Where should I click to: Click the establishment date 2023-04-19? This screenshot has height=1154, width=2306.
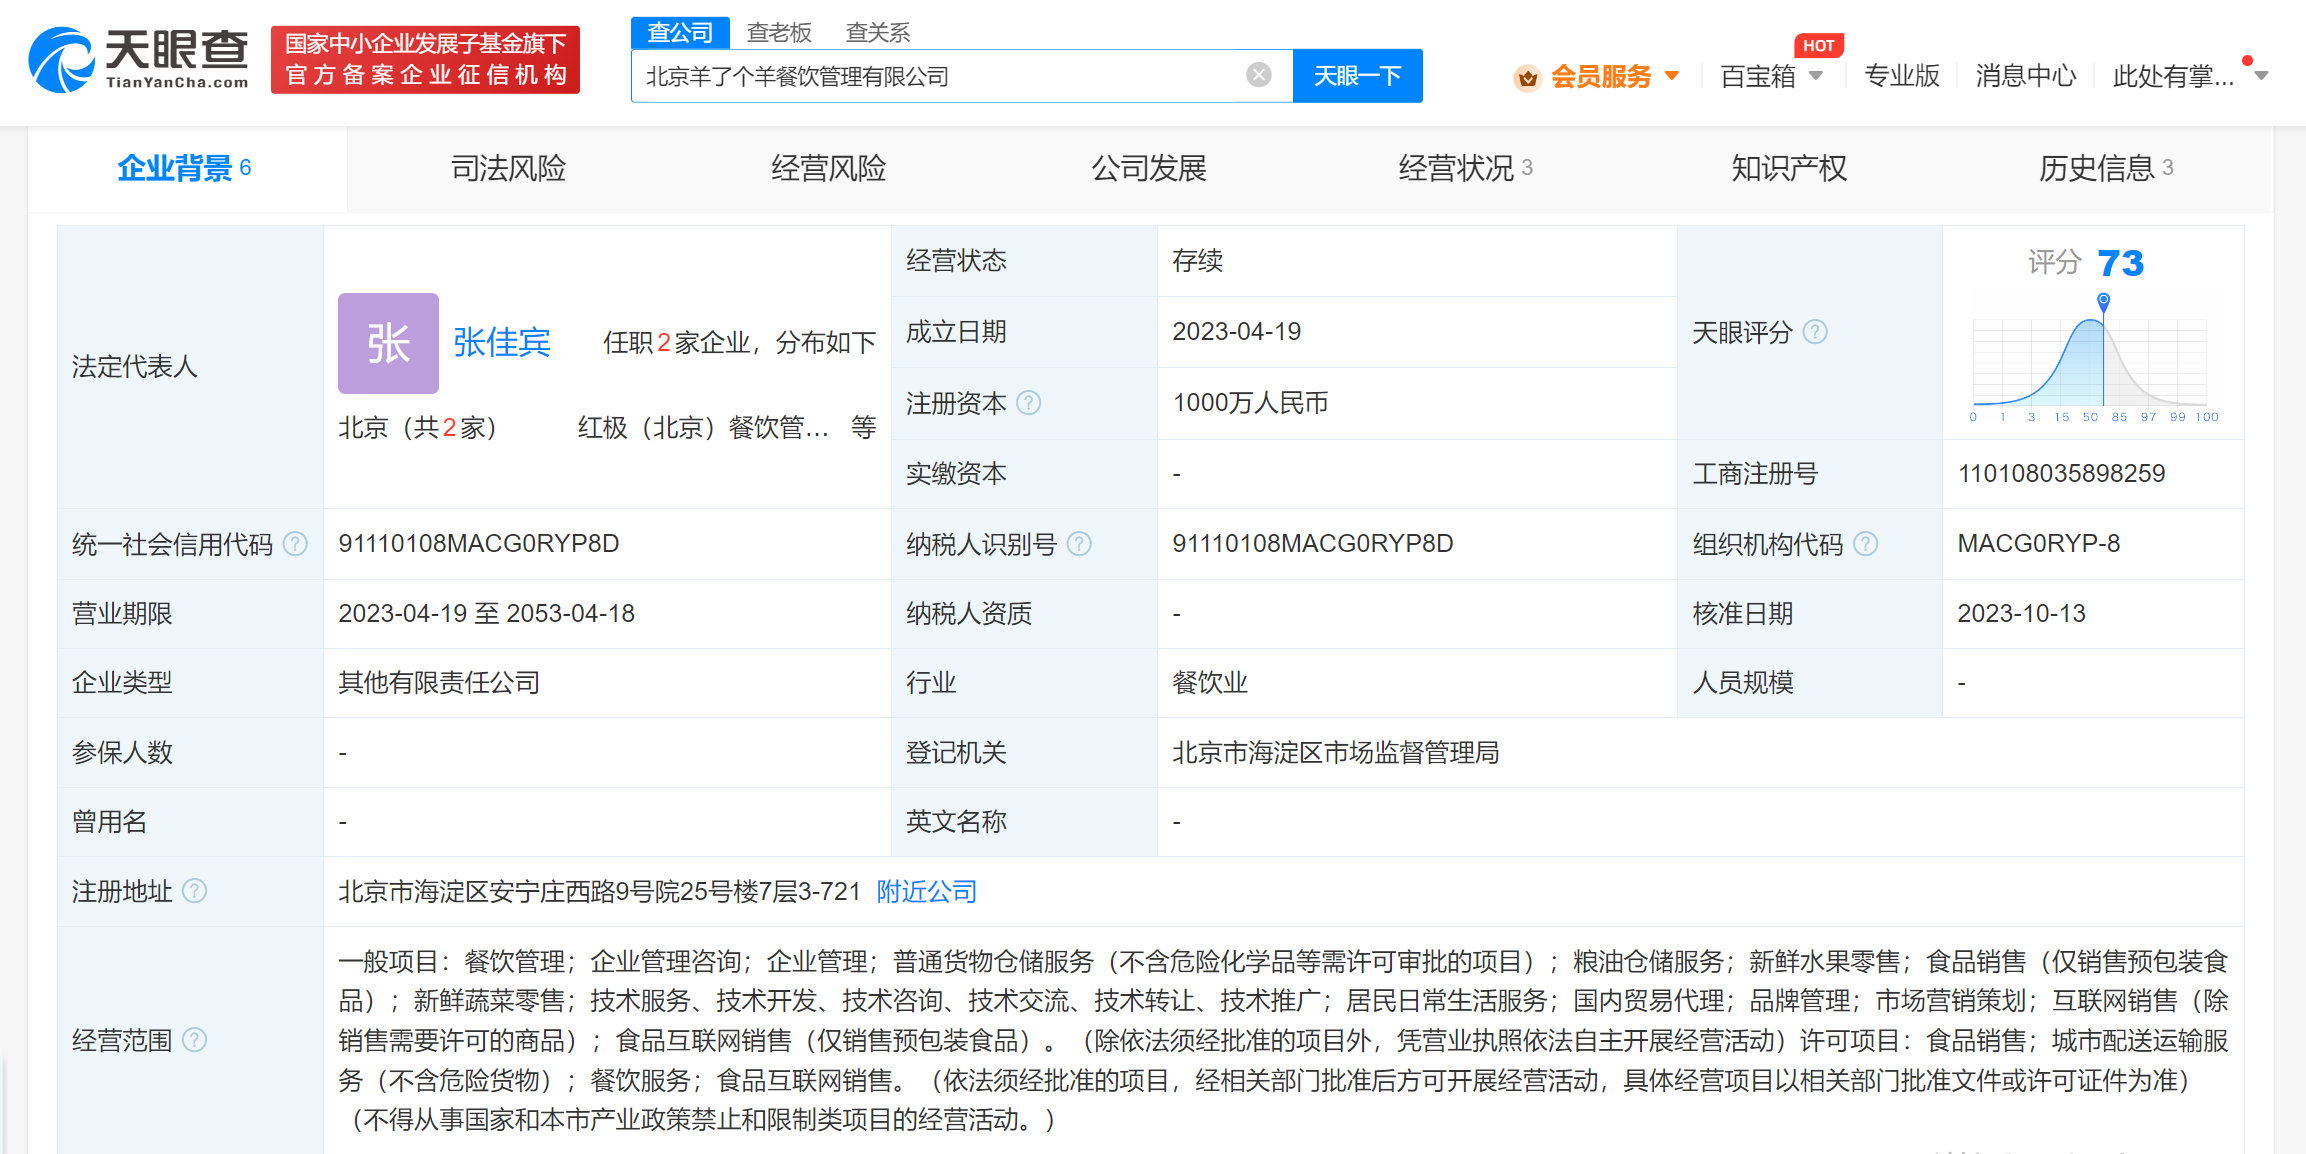click(x=1236, y=331)
